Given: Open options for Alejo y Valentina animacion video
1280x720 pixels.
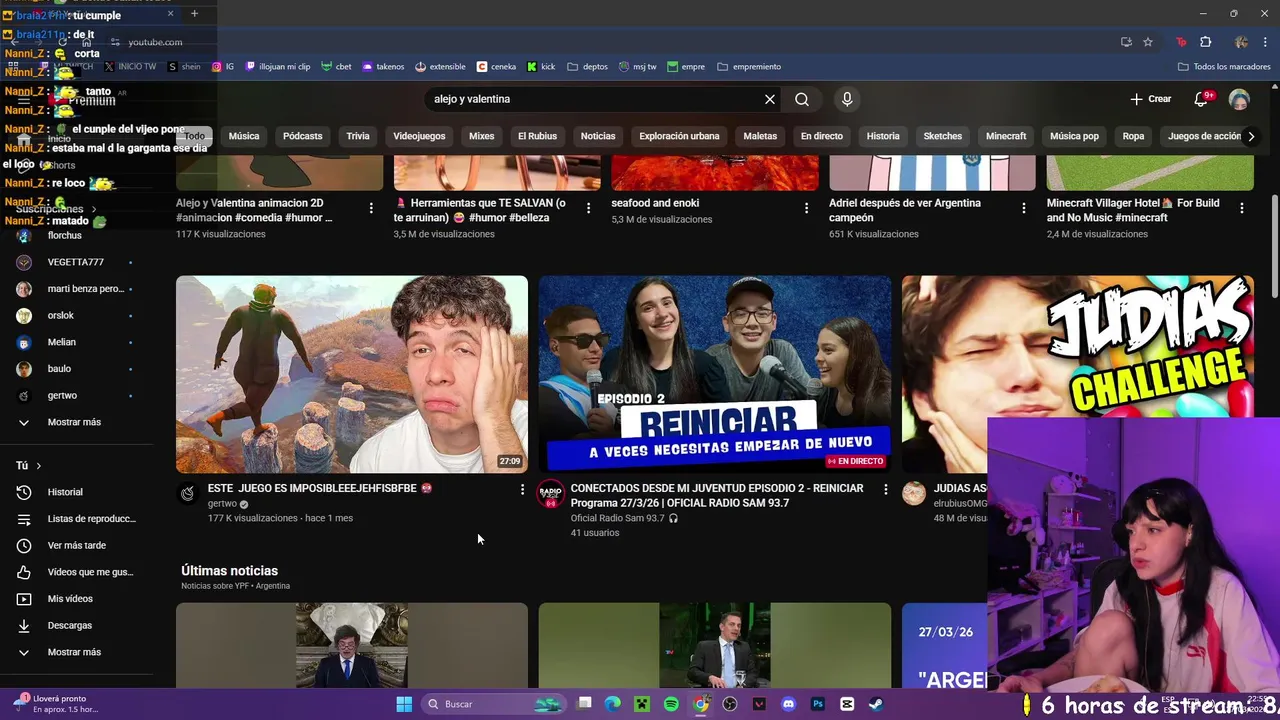Looking at the screenshot, I should (x=371, y=208).
